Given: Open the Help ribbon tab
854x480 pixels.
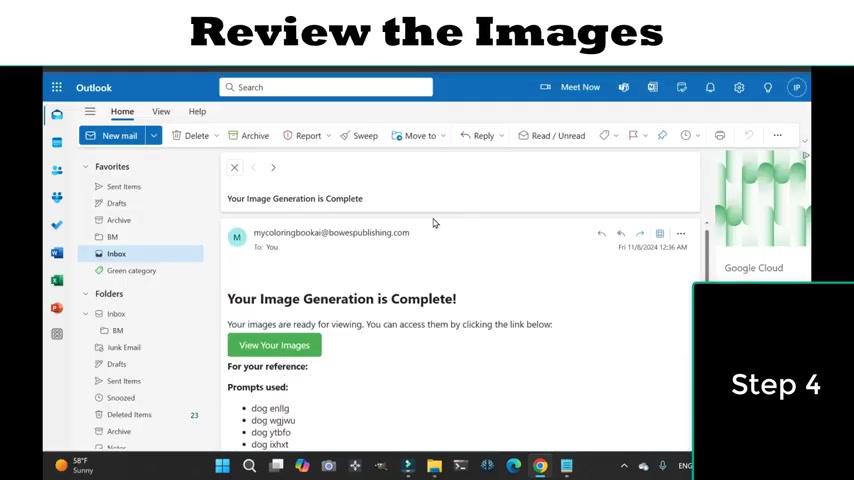Looking at the screenshot, I should point(197,111).
